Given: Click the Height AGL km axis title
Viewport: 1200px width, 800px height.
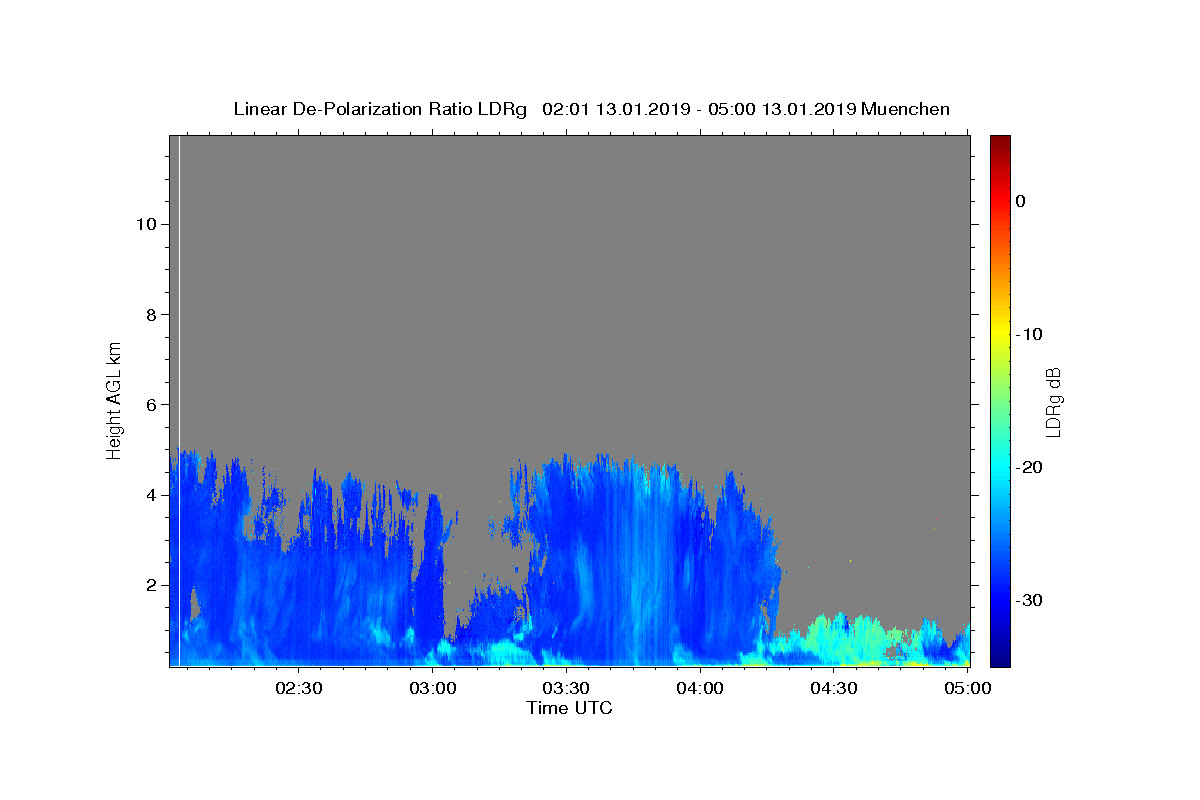Looking at the screenshot, I should pos(114,400).
